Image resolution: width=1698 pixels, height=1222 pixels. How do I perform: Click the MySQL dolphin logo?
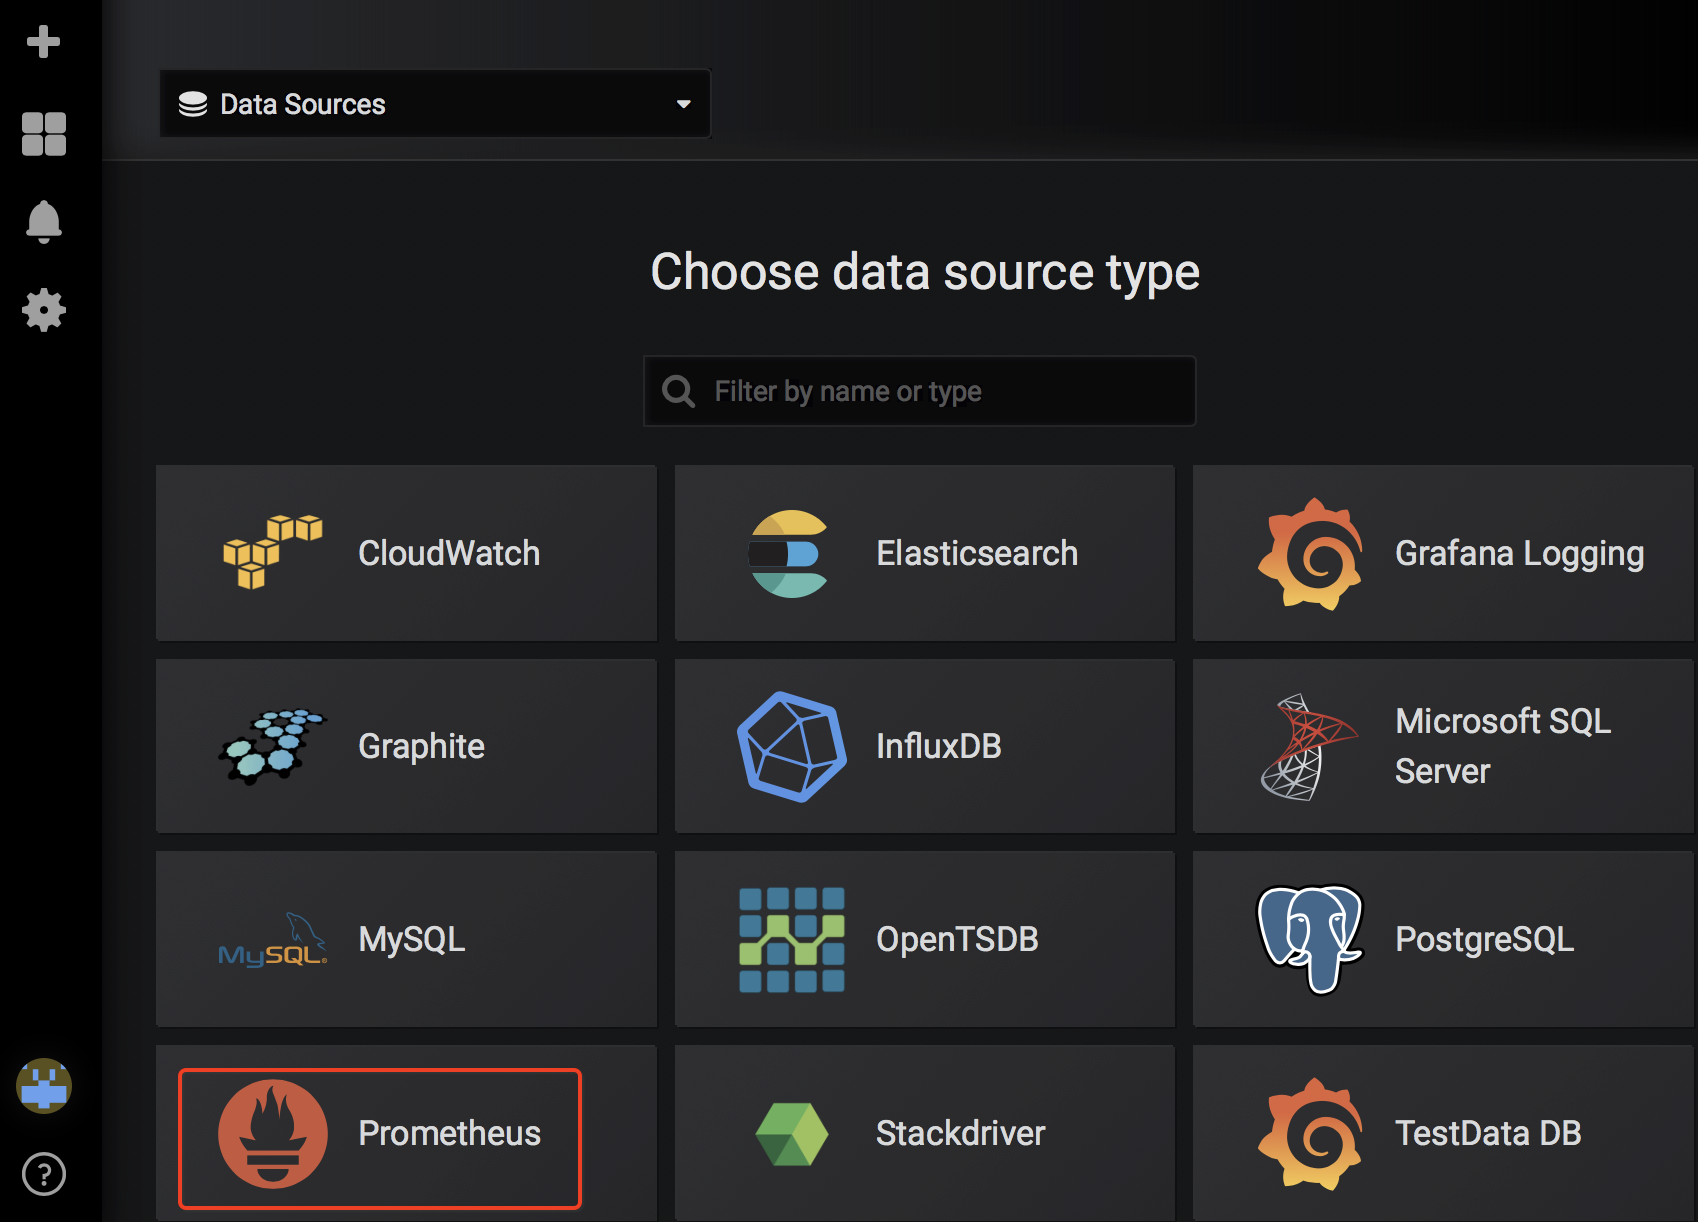(271, 938)
